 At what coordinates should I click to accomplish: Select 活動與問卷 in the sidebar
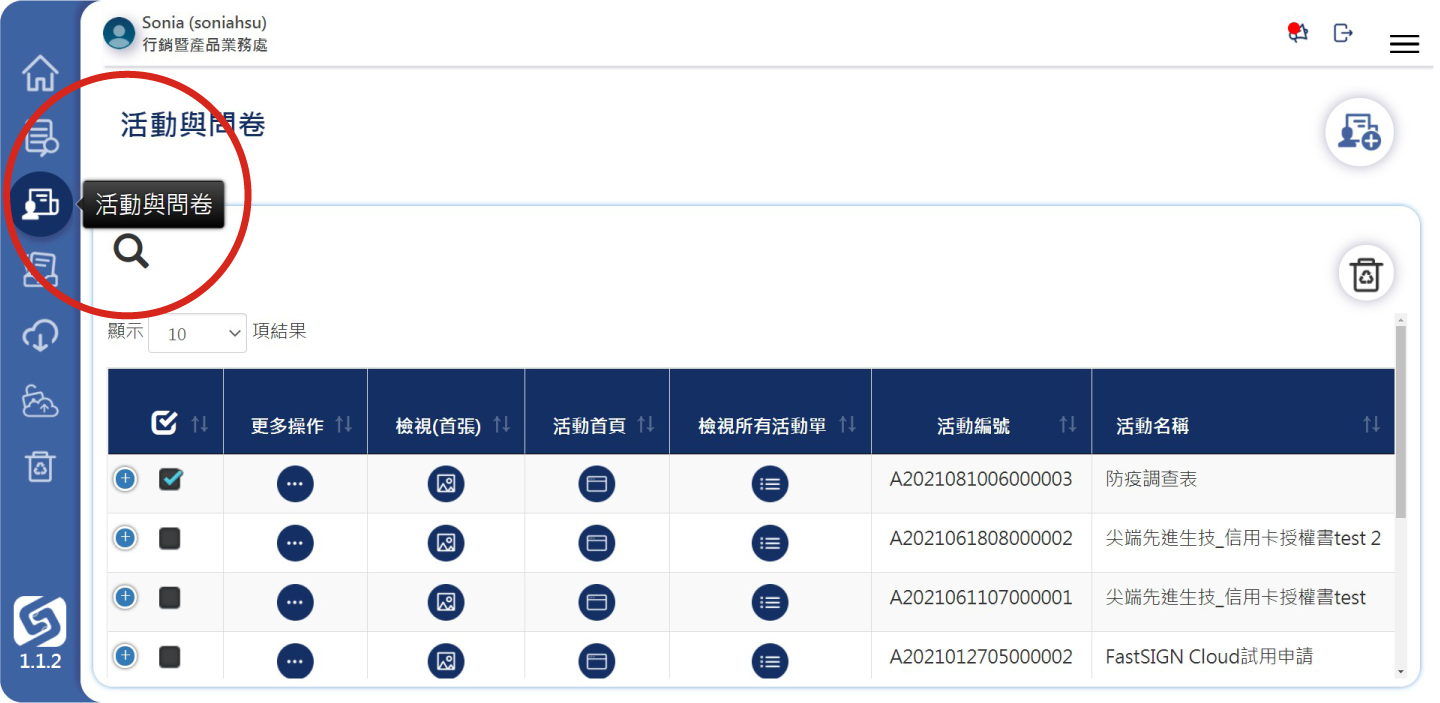point(40,204)
